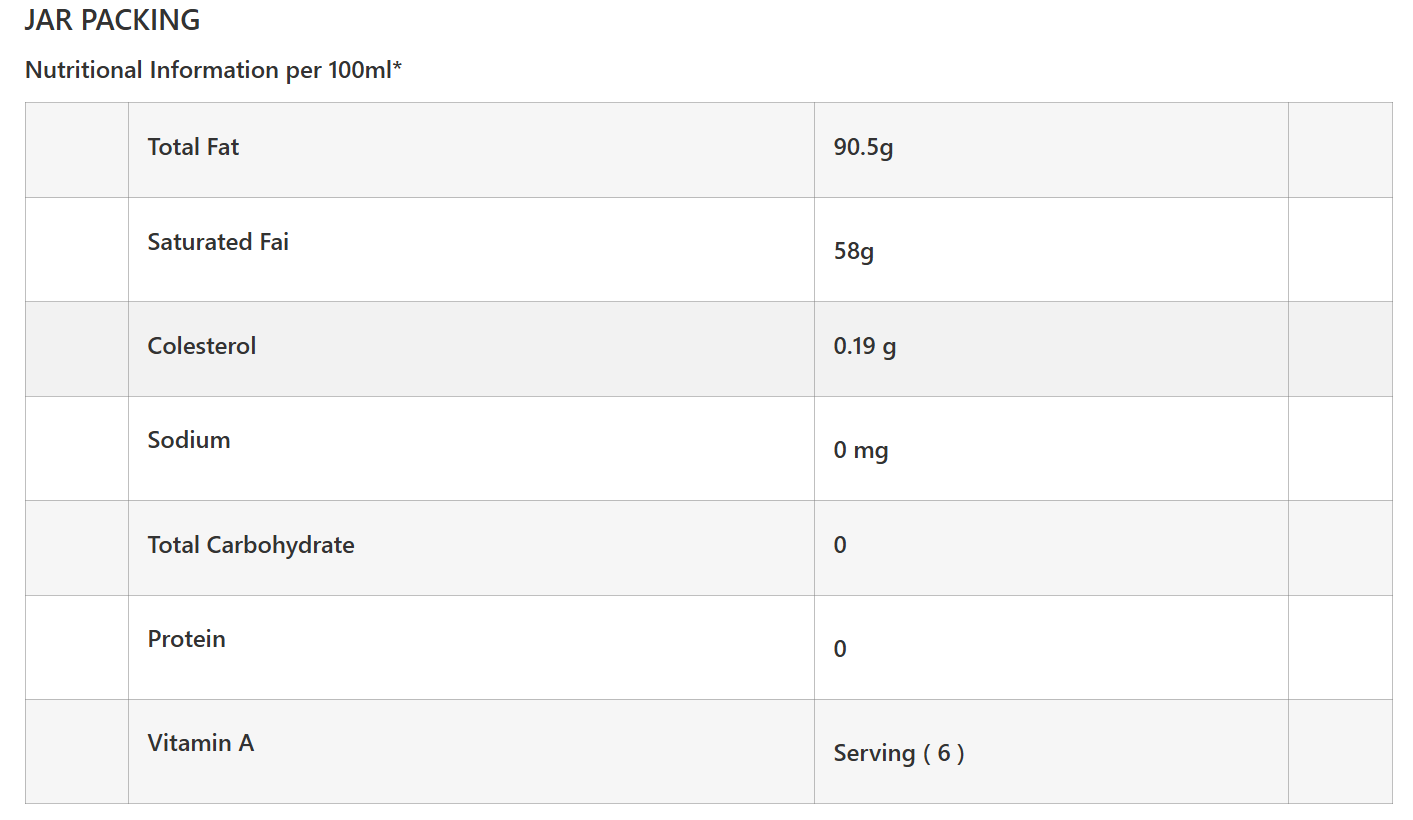Select the Colesterol row label

click(x=202, y=346)
